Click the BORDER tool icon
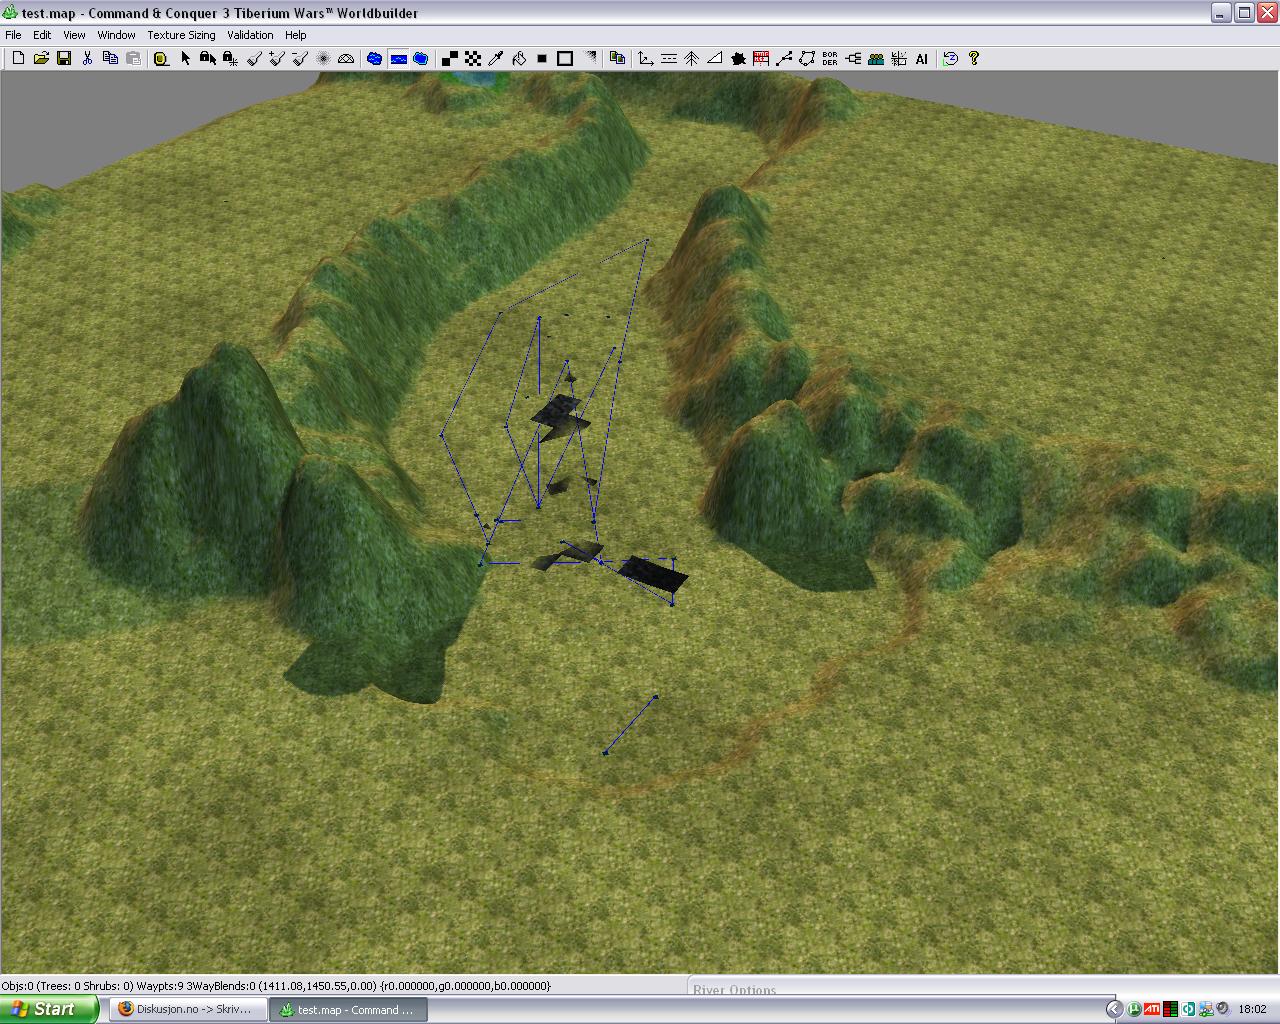The width and height of the screenshot is (1280, 1024). (x=830, y=59)
